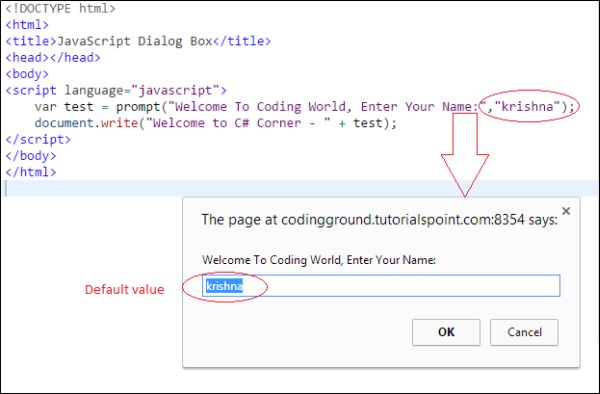Place cursor on the <!DOCTYPE html> line
This screenshot has width=600, height=394.
(x=60, y=8)
